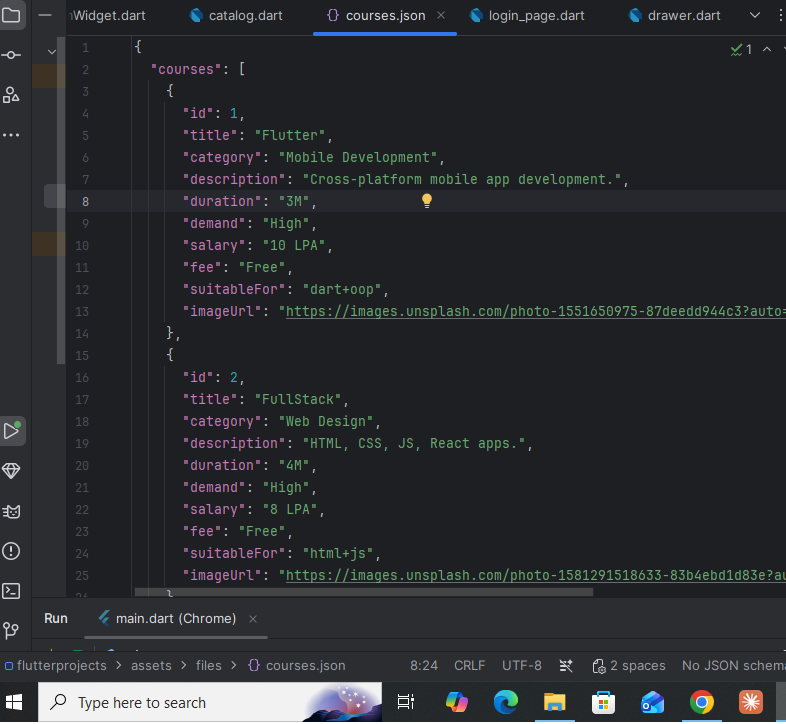Open the partially visible Widget.dart tab

(x=108, y=16)
